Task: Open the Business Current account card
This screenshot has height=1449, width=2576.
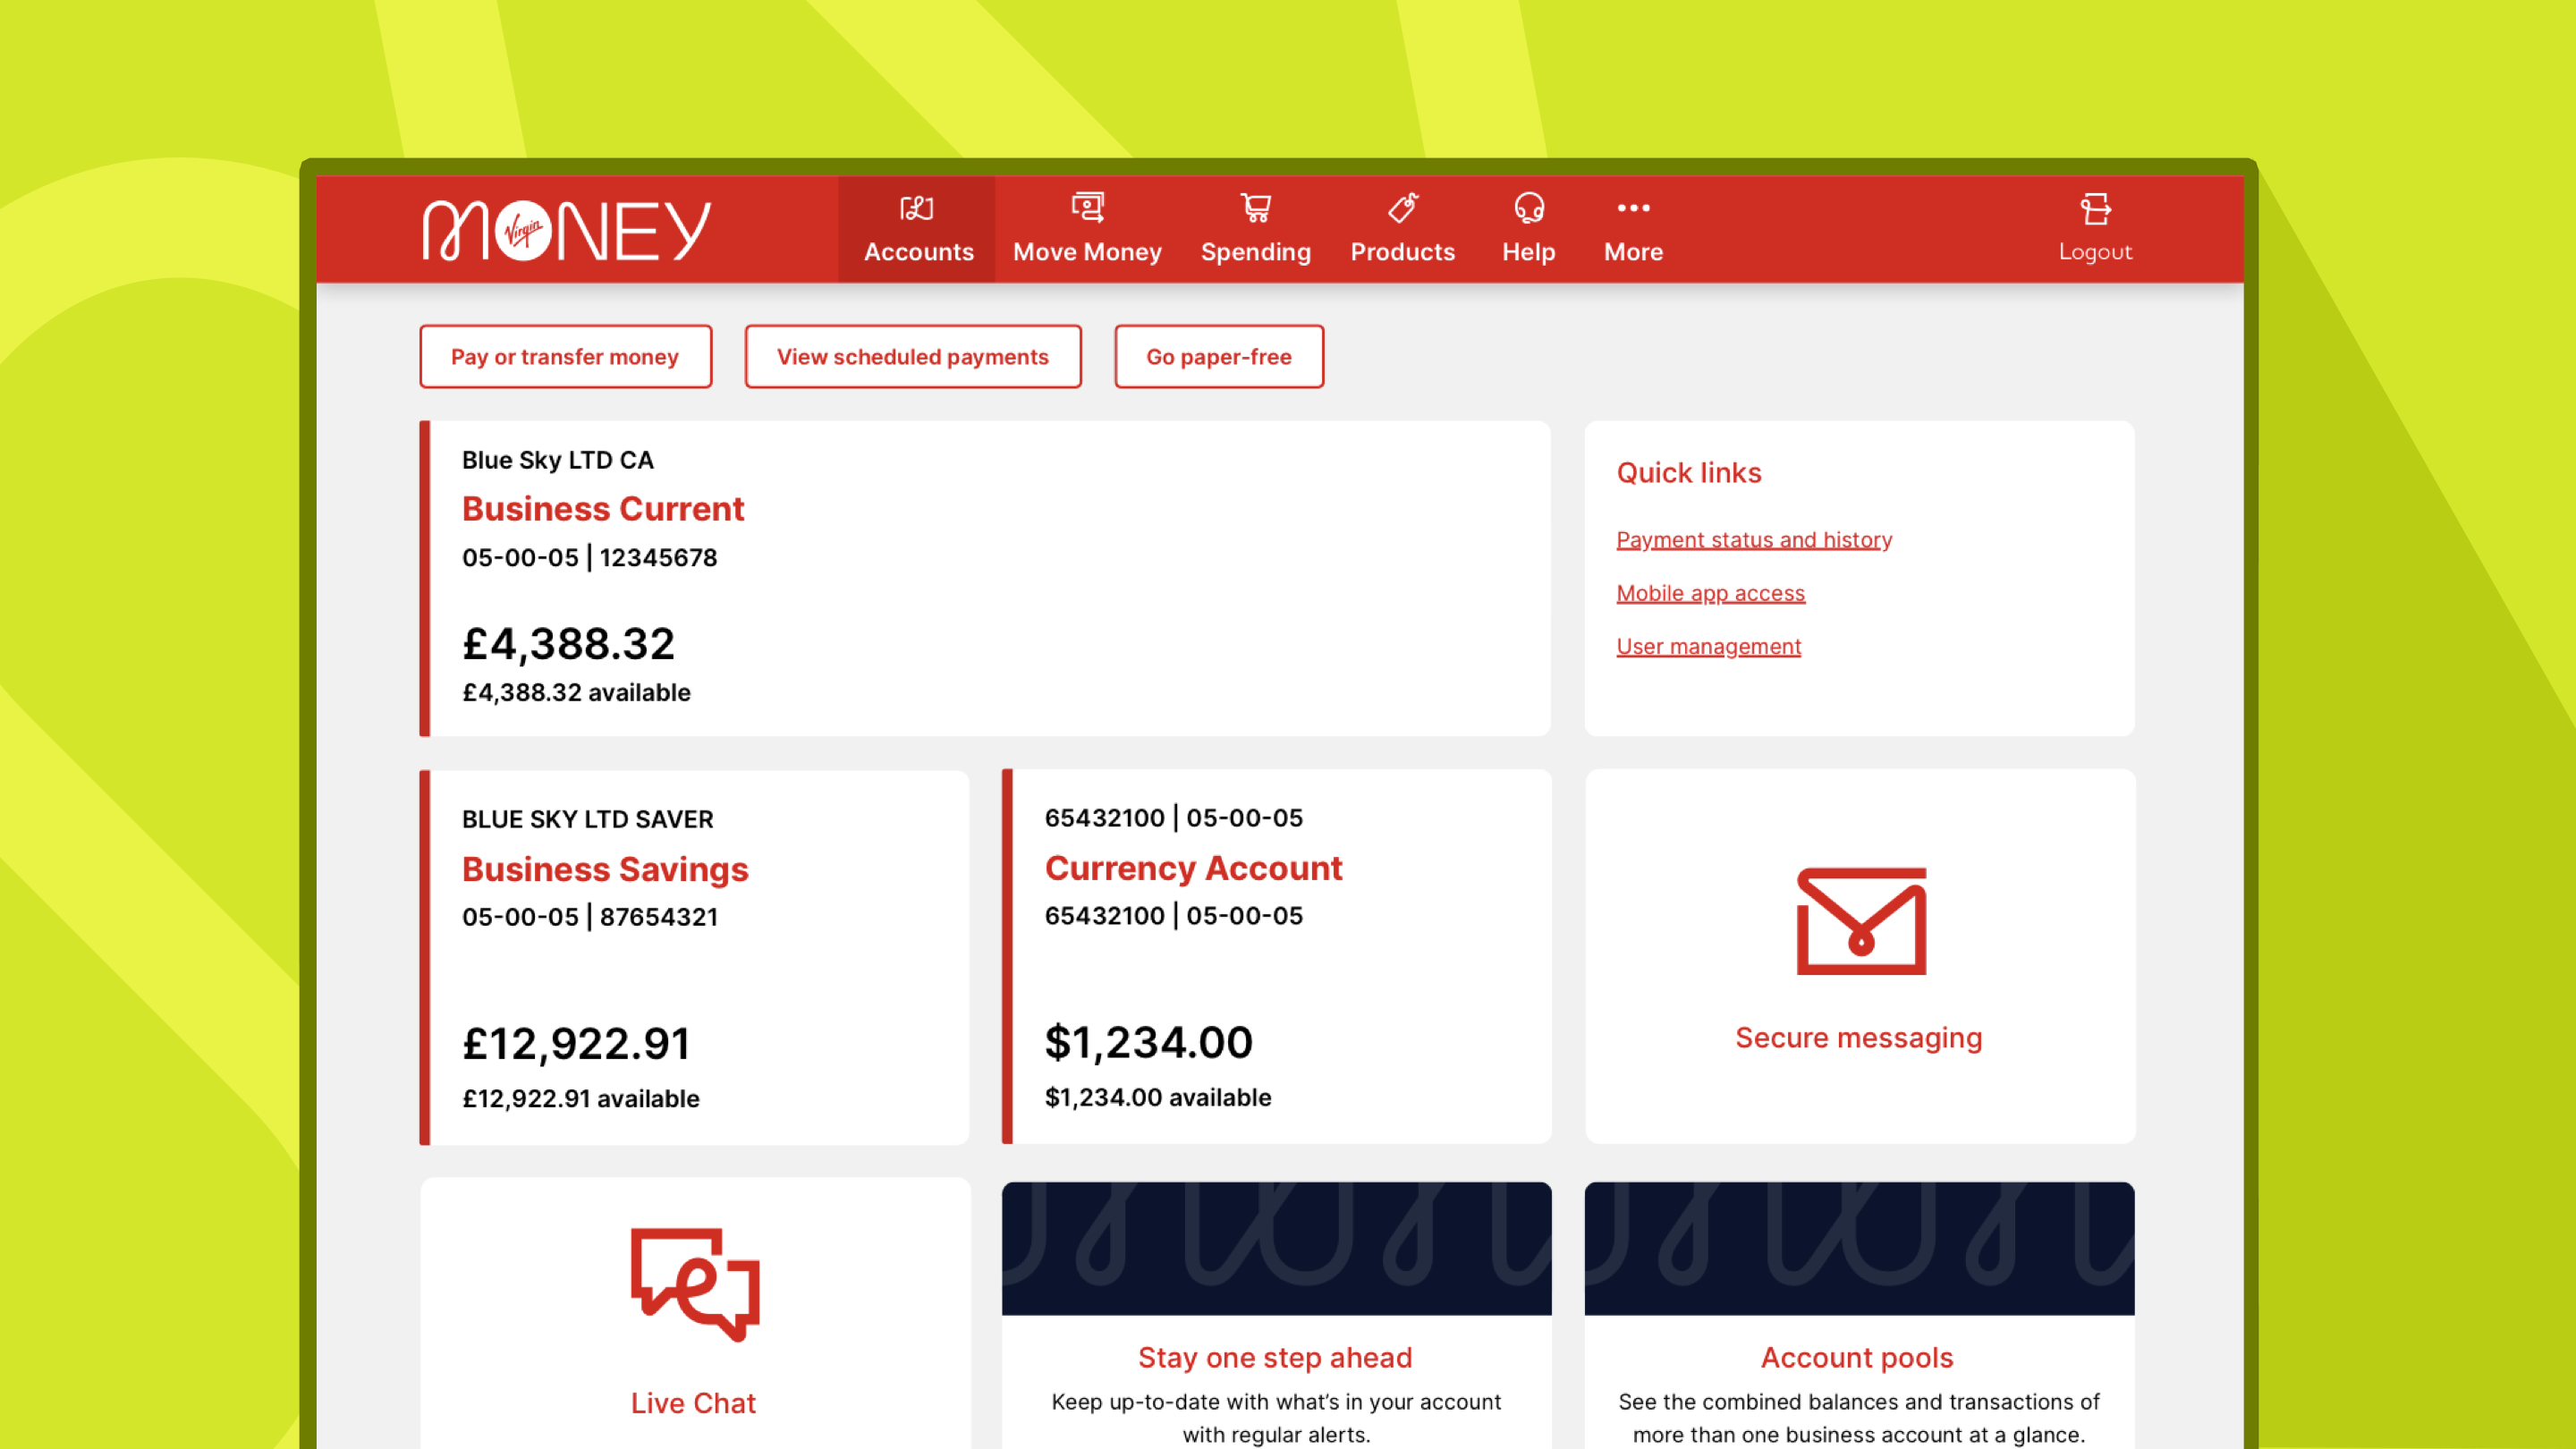Action: tap(603, 509)
